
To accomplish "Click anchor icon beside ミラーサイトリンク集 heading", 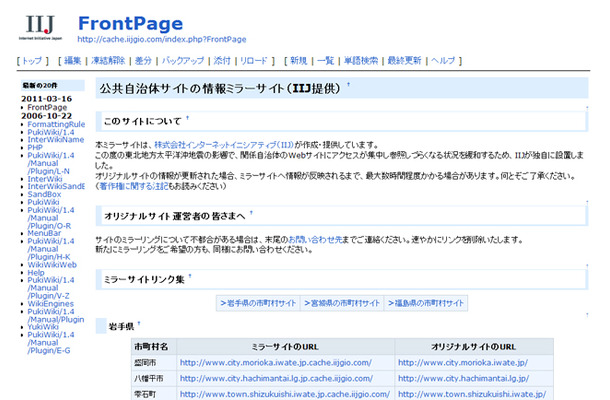I will click(x=190, y=276).
